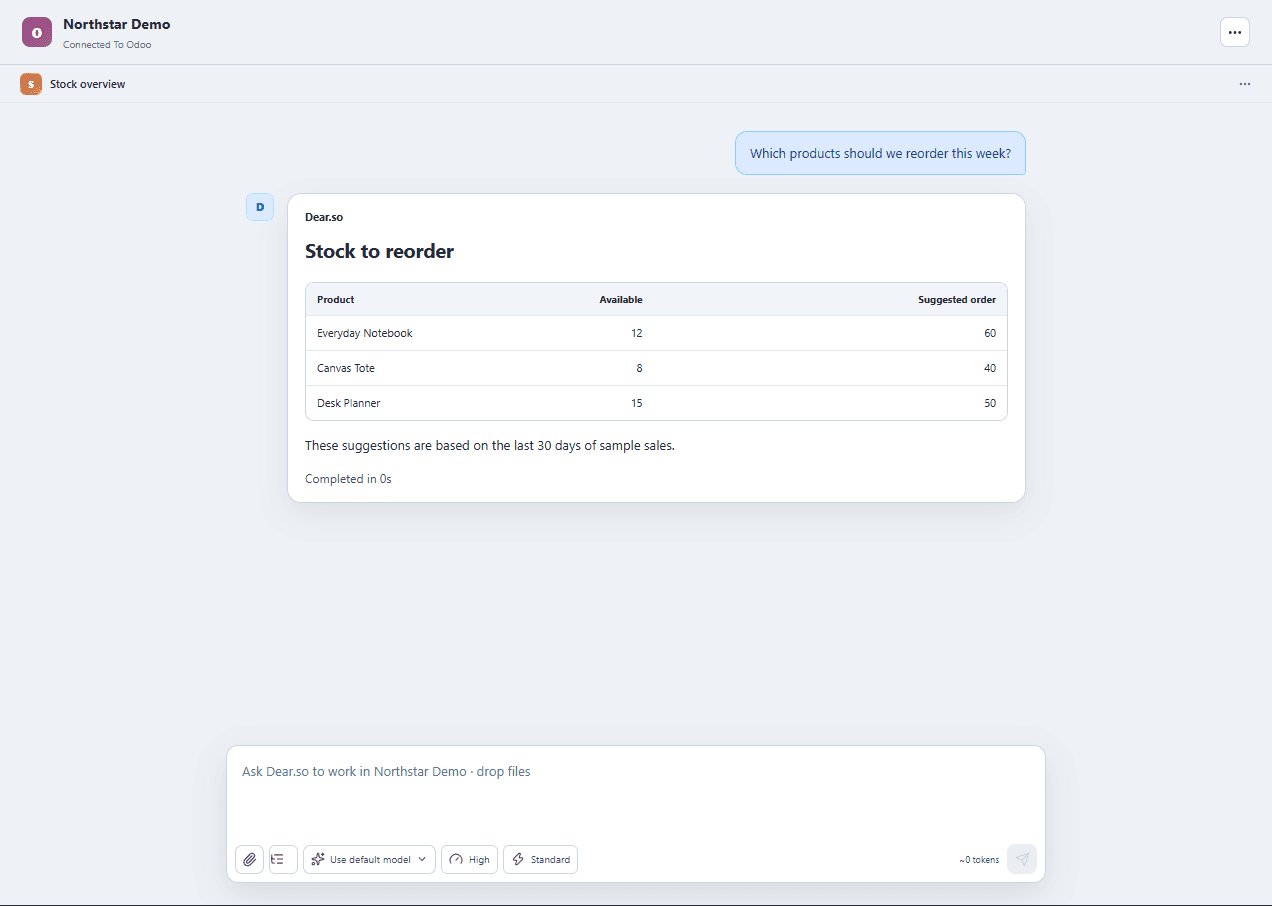Click the message input field
Screen dimensions: 1272x906
click(x=636, y=790)
